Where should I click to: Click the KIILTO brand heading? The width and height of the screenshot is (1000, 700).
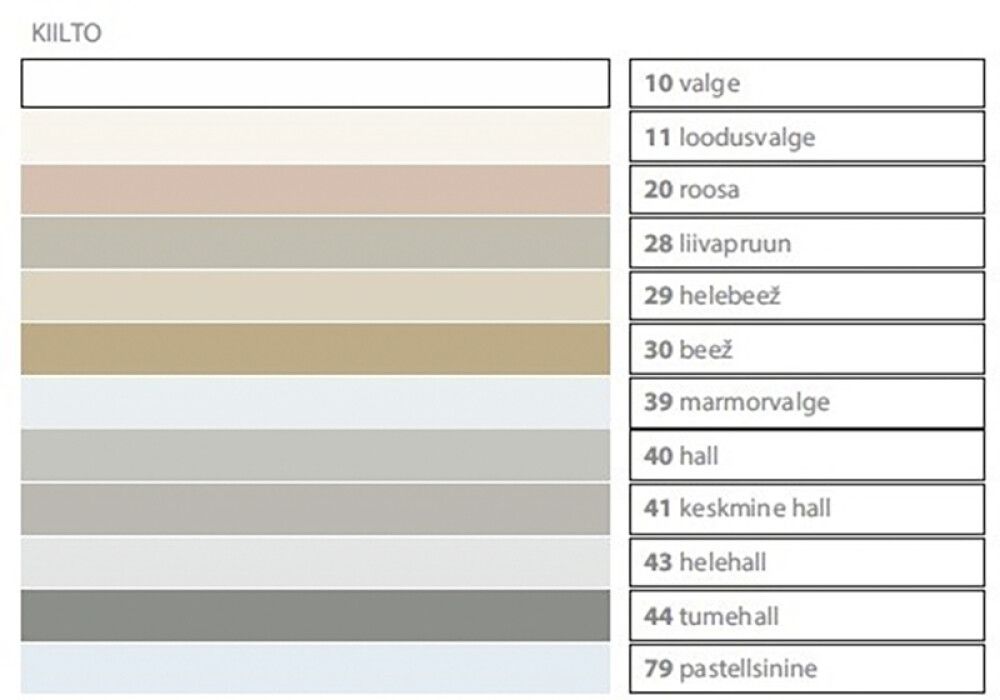(66, 35)
